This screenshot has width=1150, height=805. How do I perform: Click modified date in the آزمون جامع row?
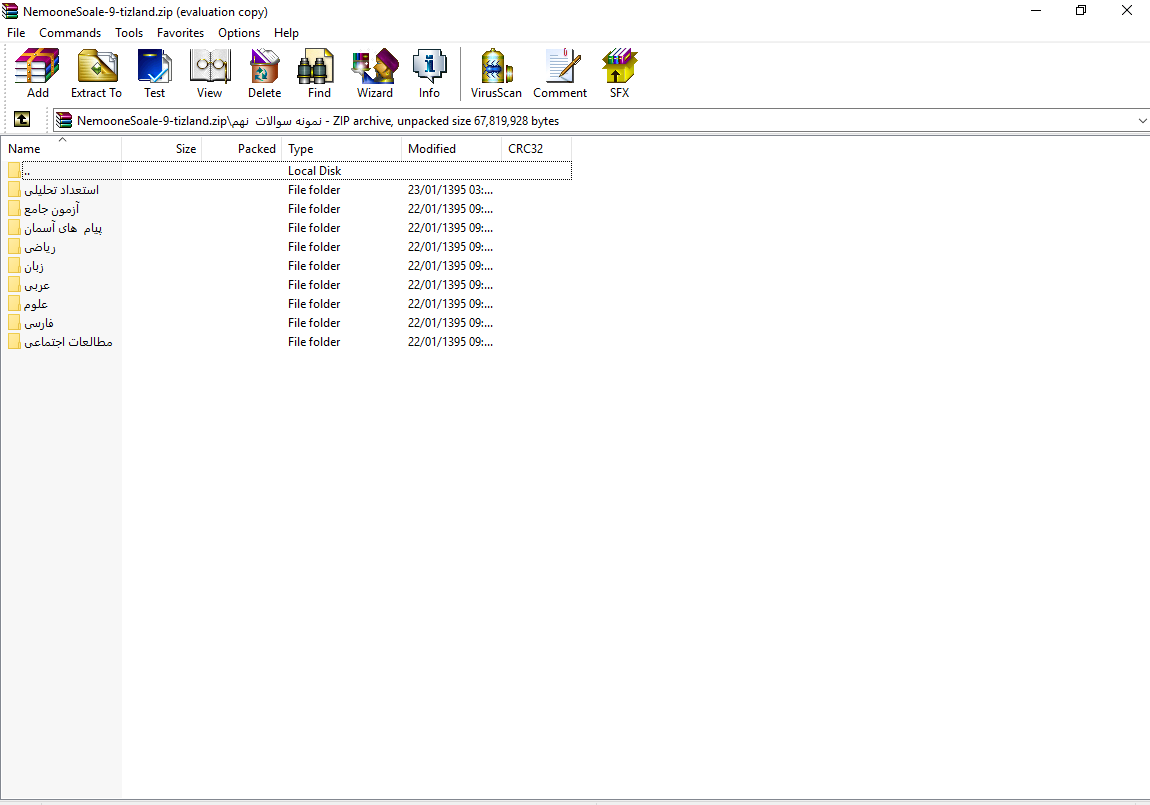(x=450, y=209)
